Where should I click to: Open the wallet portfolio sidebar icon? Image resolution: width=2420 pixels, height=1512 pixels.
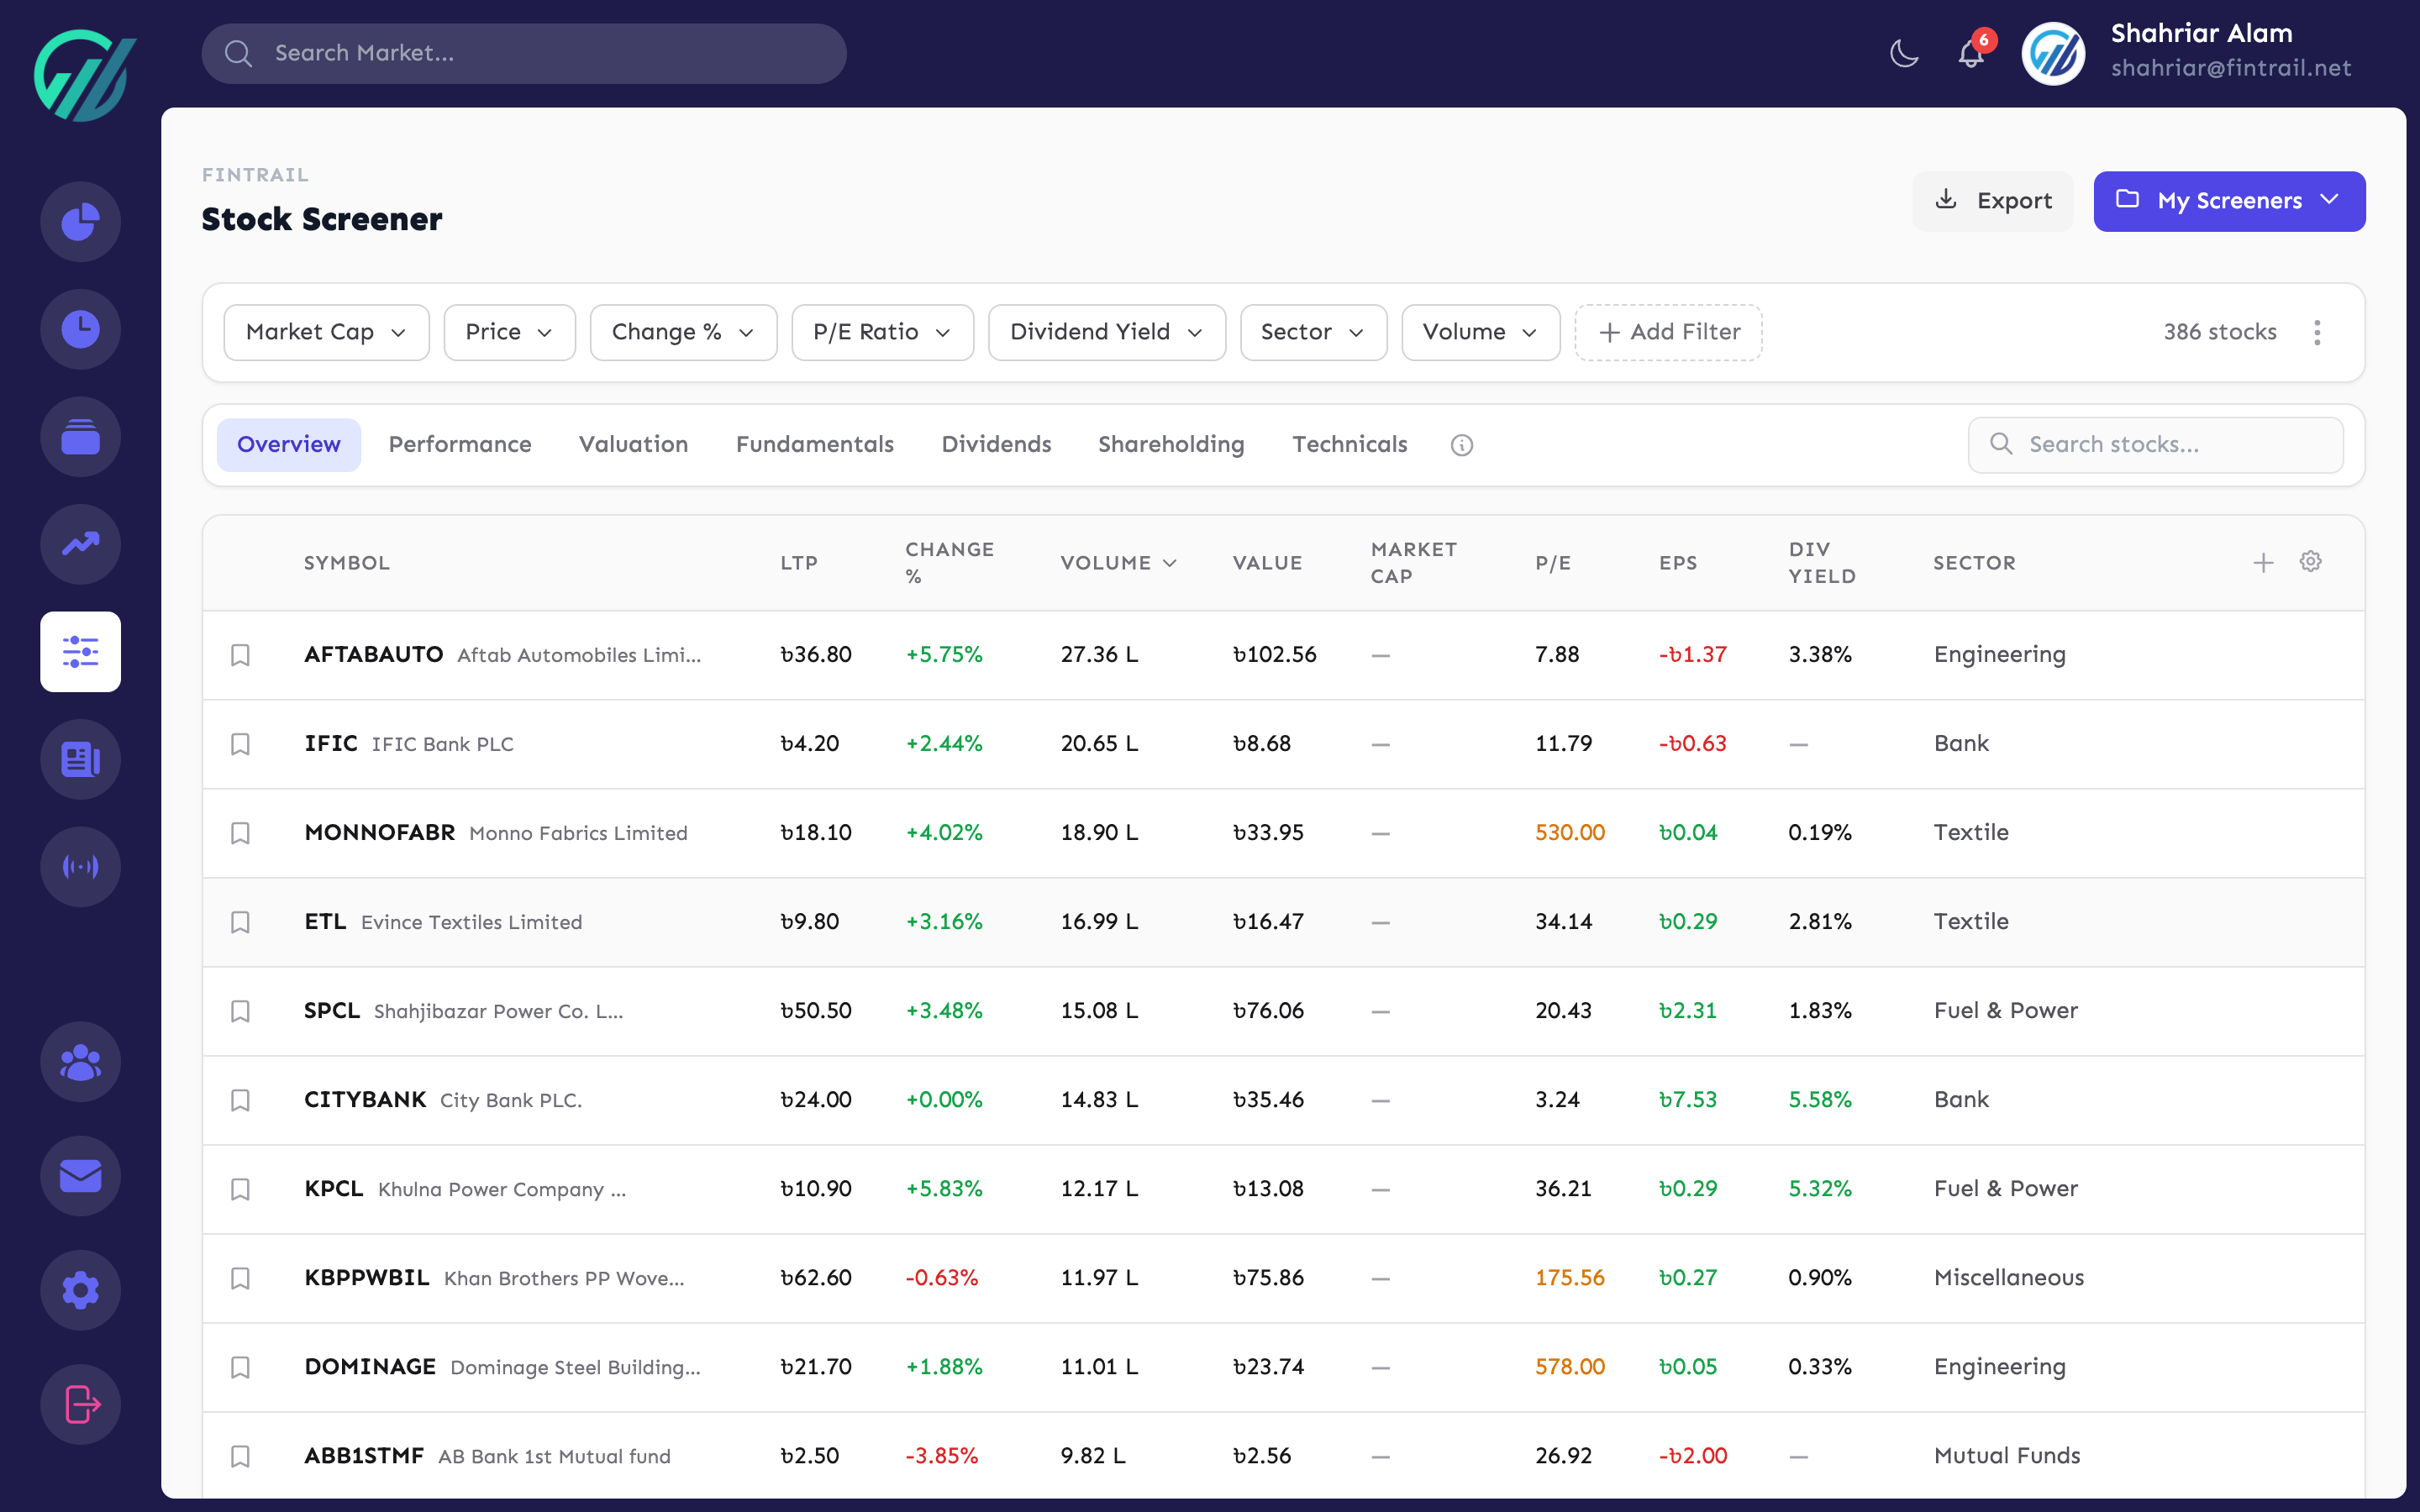coord(80,437)
